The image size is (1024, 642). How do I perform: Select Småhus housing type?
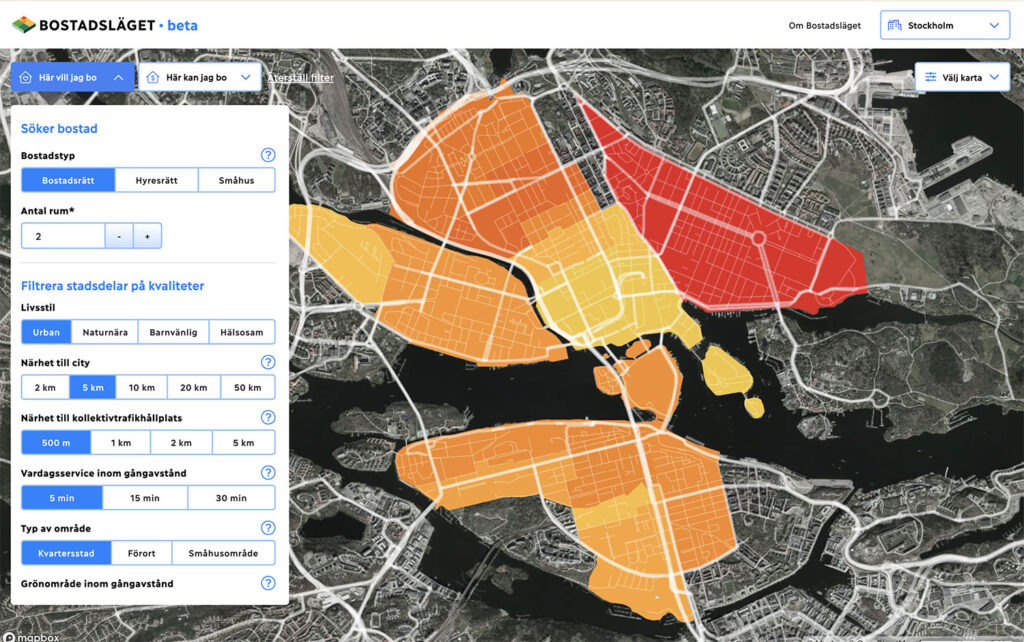[x=236, y=180]
